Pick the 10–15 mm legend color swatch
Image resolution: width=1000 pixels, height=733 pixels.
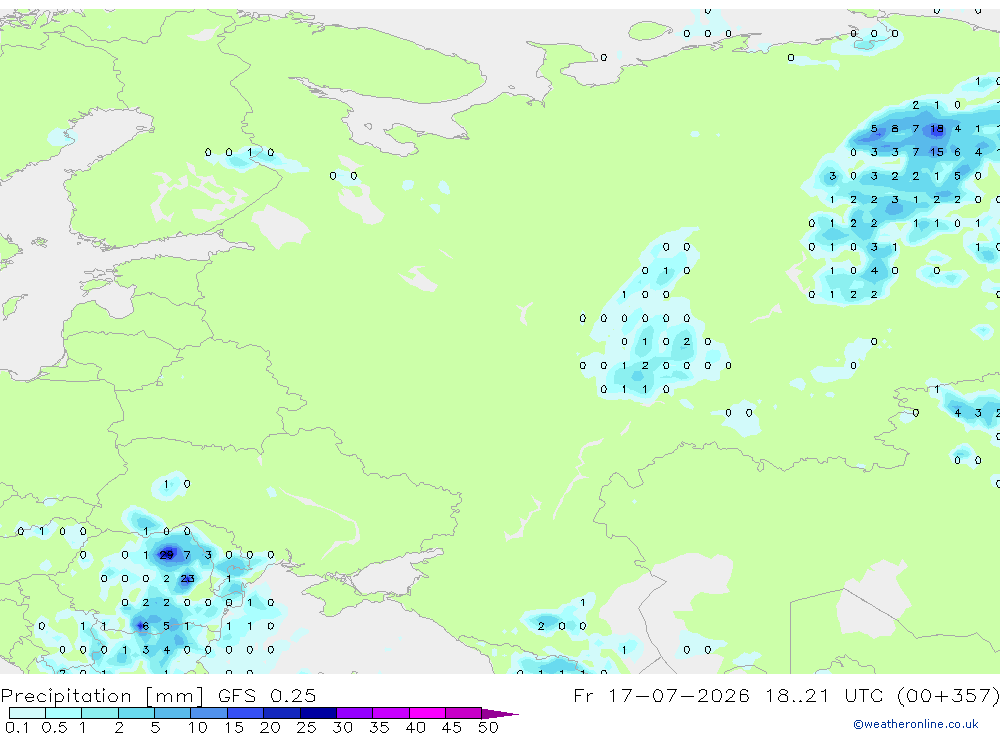209,713
